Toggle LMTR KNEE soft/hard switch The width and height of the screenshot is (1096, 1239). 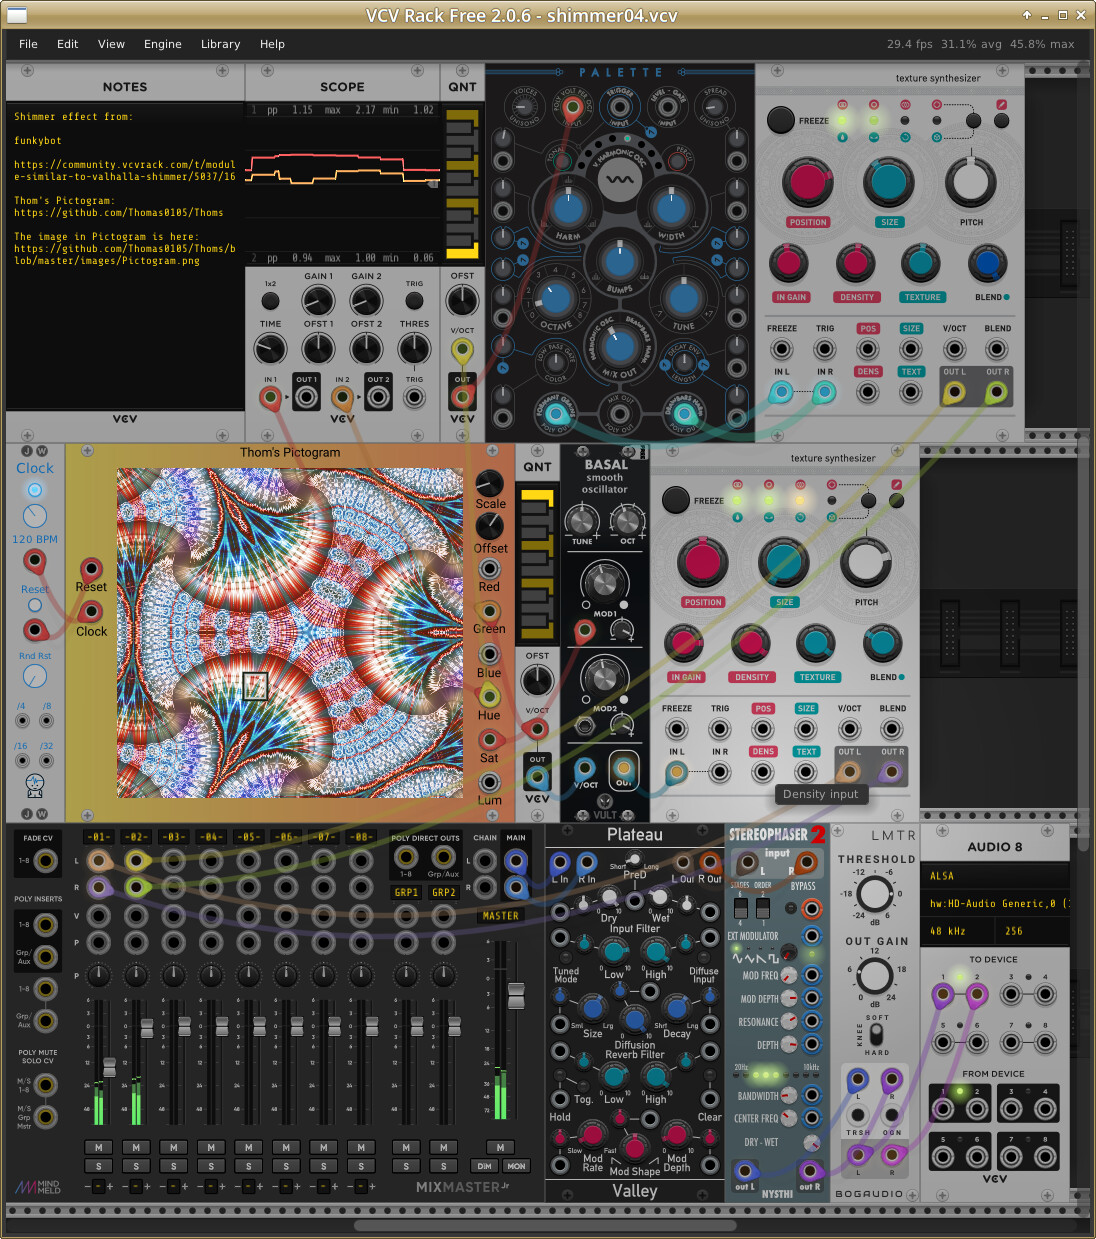click(876, 1035)
